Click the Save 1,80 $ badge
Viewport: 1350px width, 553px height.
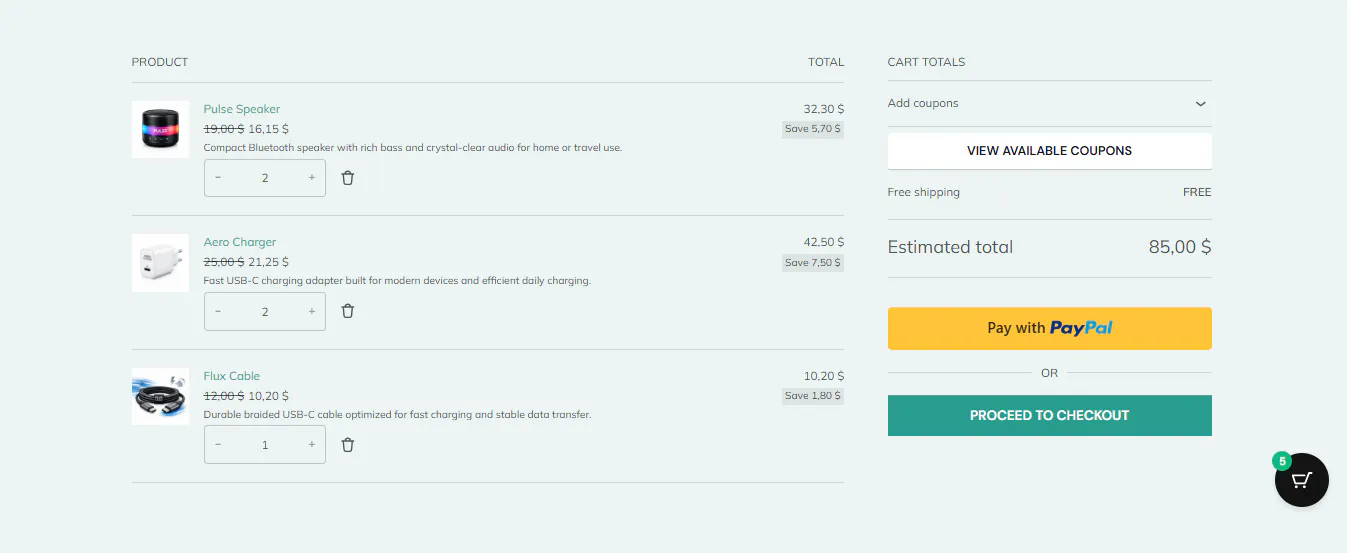[x=813, y=396]
